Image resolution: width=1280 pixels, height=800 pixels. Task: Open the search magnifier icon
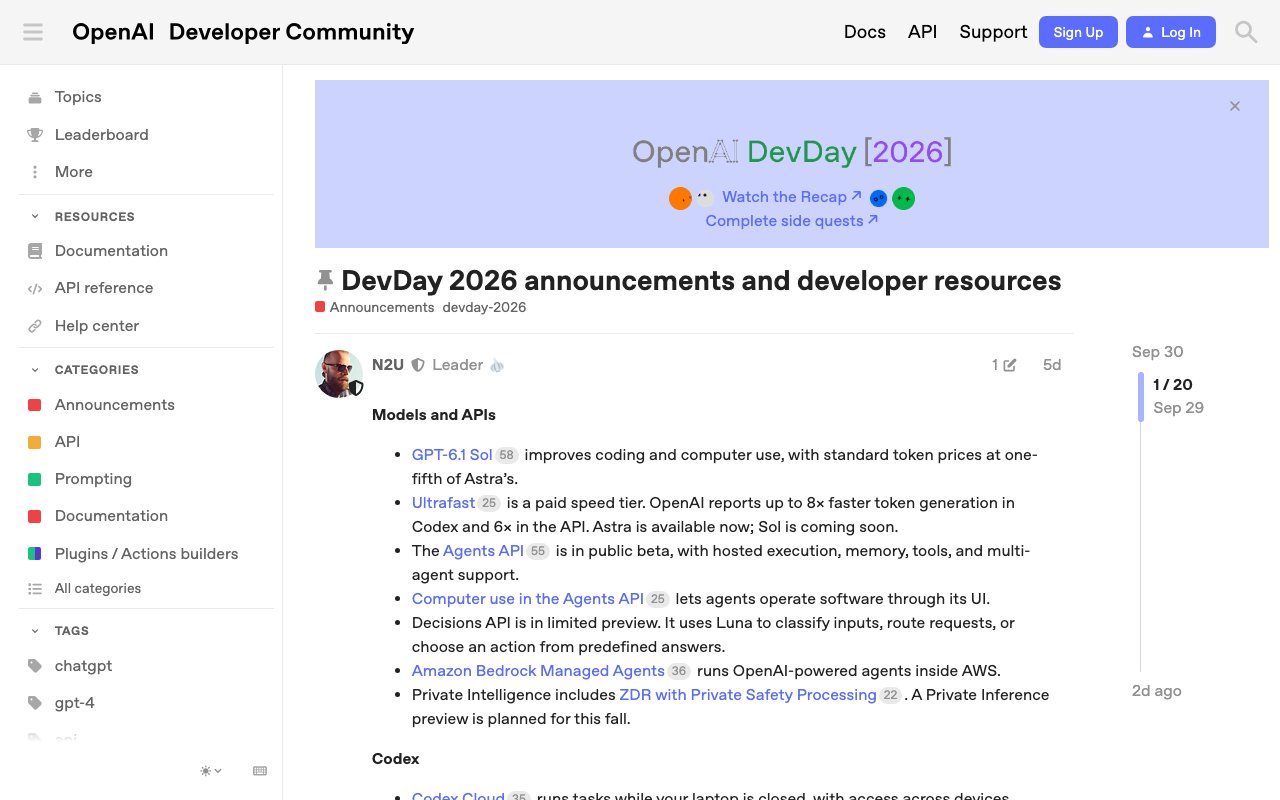click(x=1246, y=32)
